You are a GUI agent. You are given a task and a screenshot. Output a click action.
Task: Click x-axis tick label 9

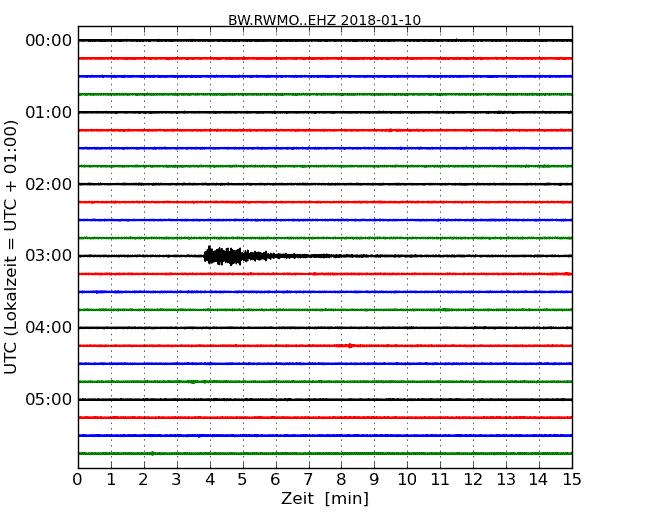tap(374, 480)
